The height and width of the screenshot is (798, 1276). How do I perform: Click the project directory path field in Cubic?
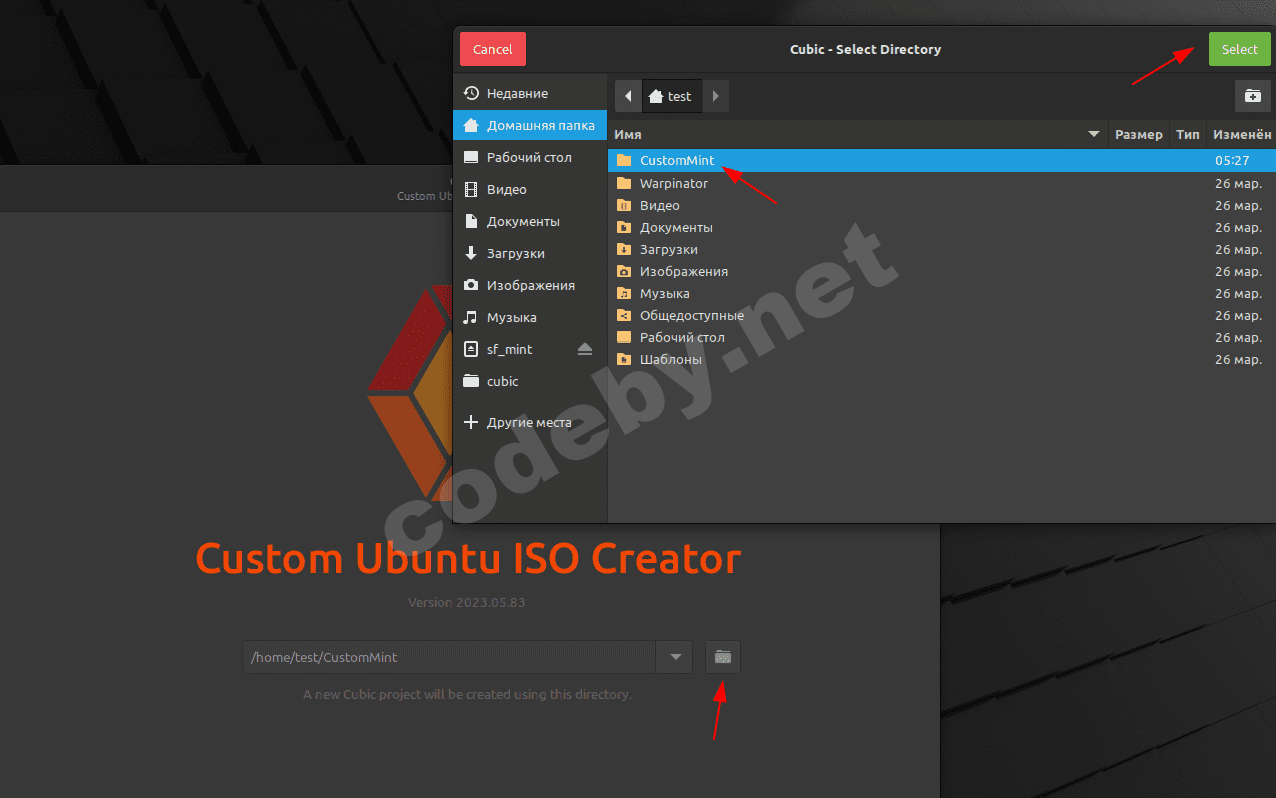click(449, 657)
